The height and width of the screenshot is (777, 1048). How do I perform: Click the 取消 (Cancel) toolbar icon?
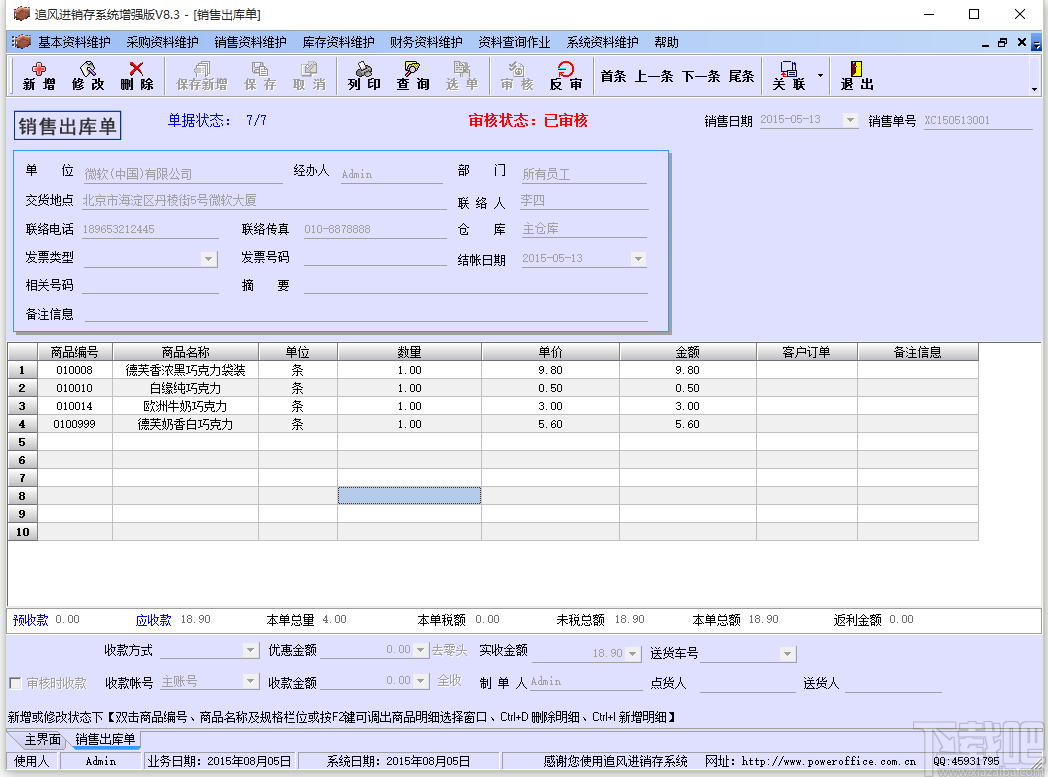coord(309,75)
